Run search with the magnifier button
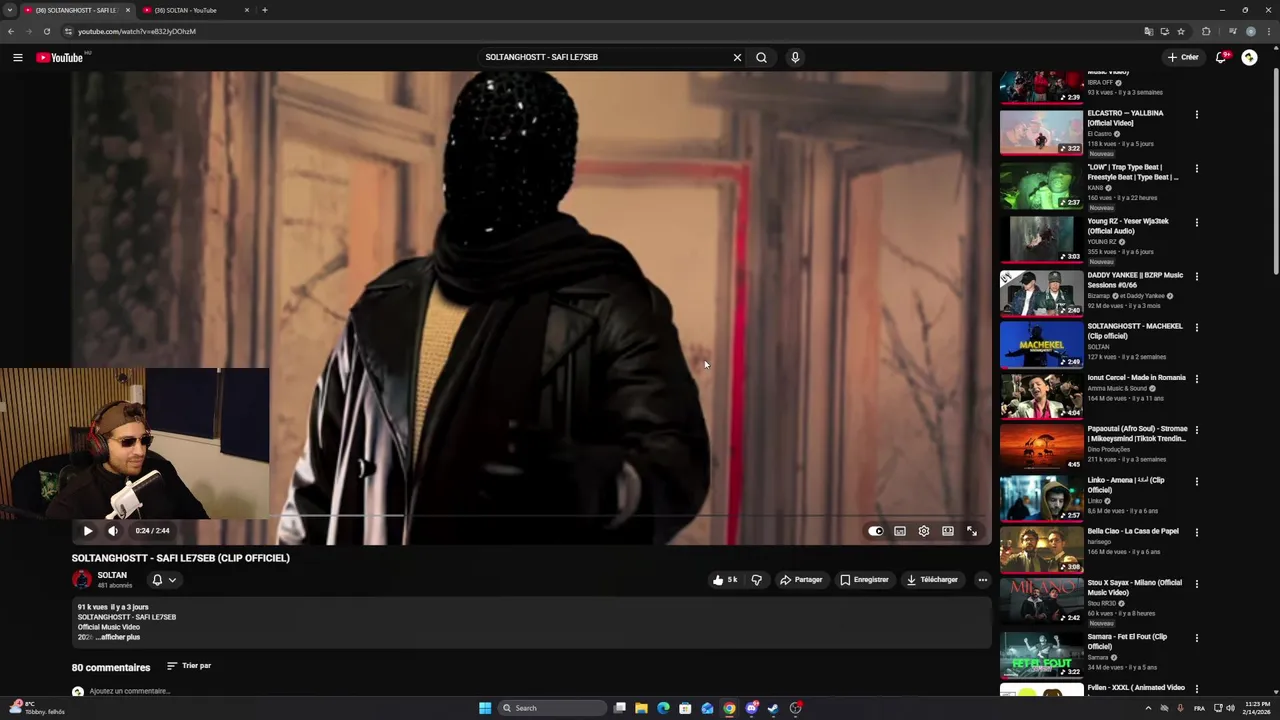Image resolution: width=1280 pixels, height=720 pixels. [761, 57]
